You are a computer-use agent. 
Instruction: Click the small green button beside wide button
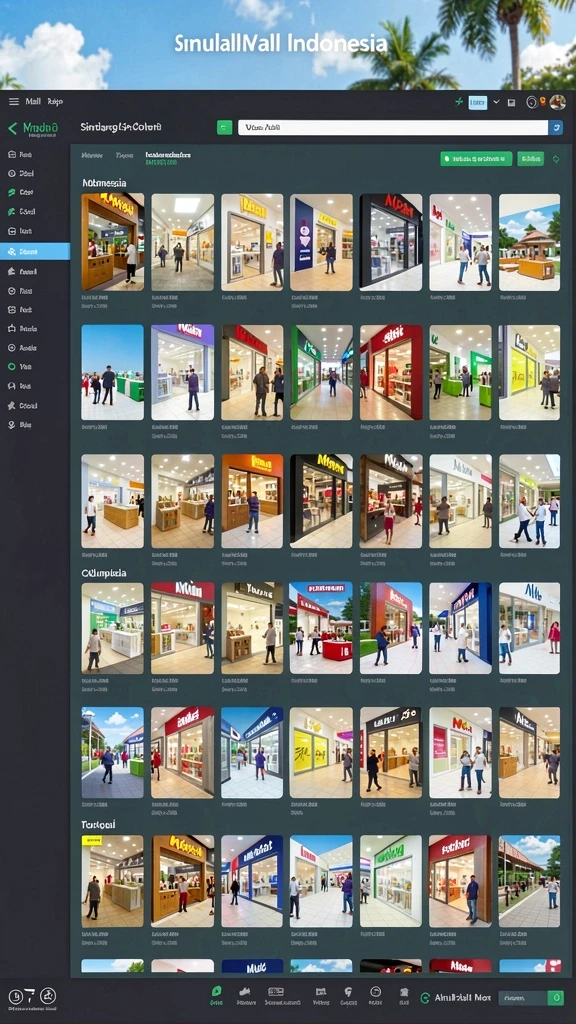pyautogui.click(x=530, y=159)
